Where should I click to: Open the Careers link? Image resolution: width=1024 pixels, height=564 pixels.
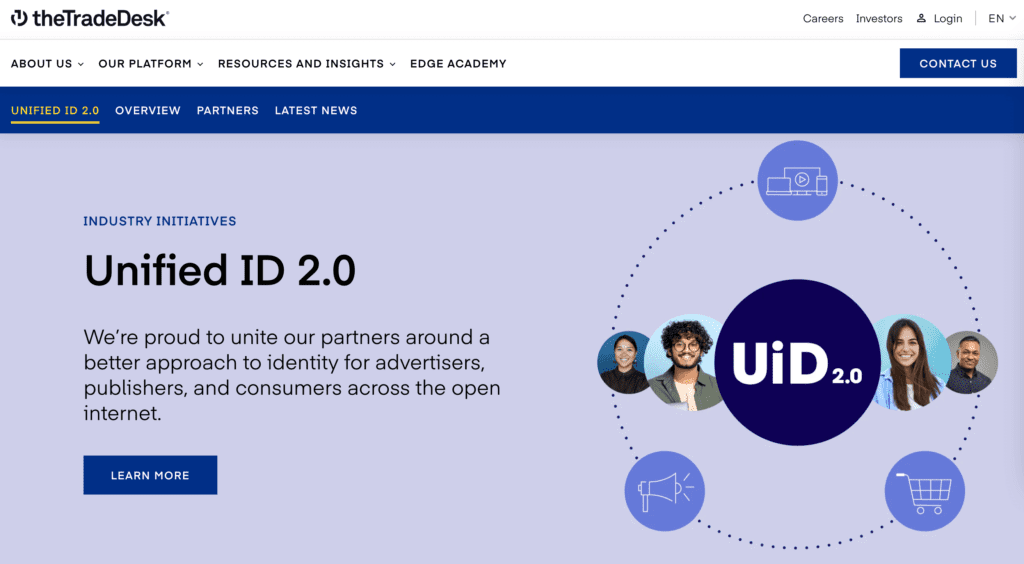(x=823, y=18)
